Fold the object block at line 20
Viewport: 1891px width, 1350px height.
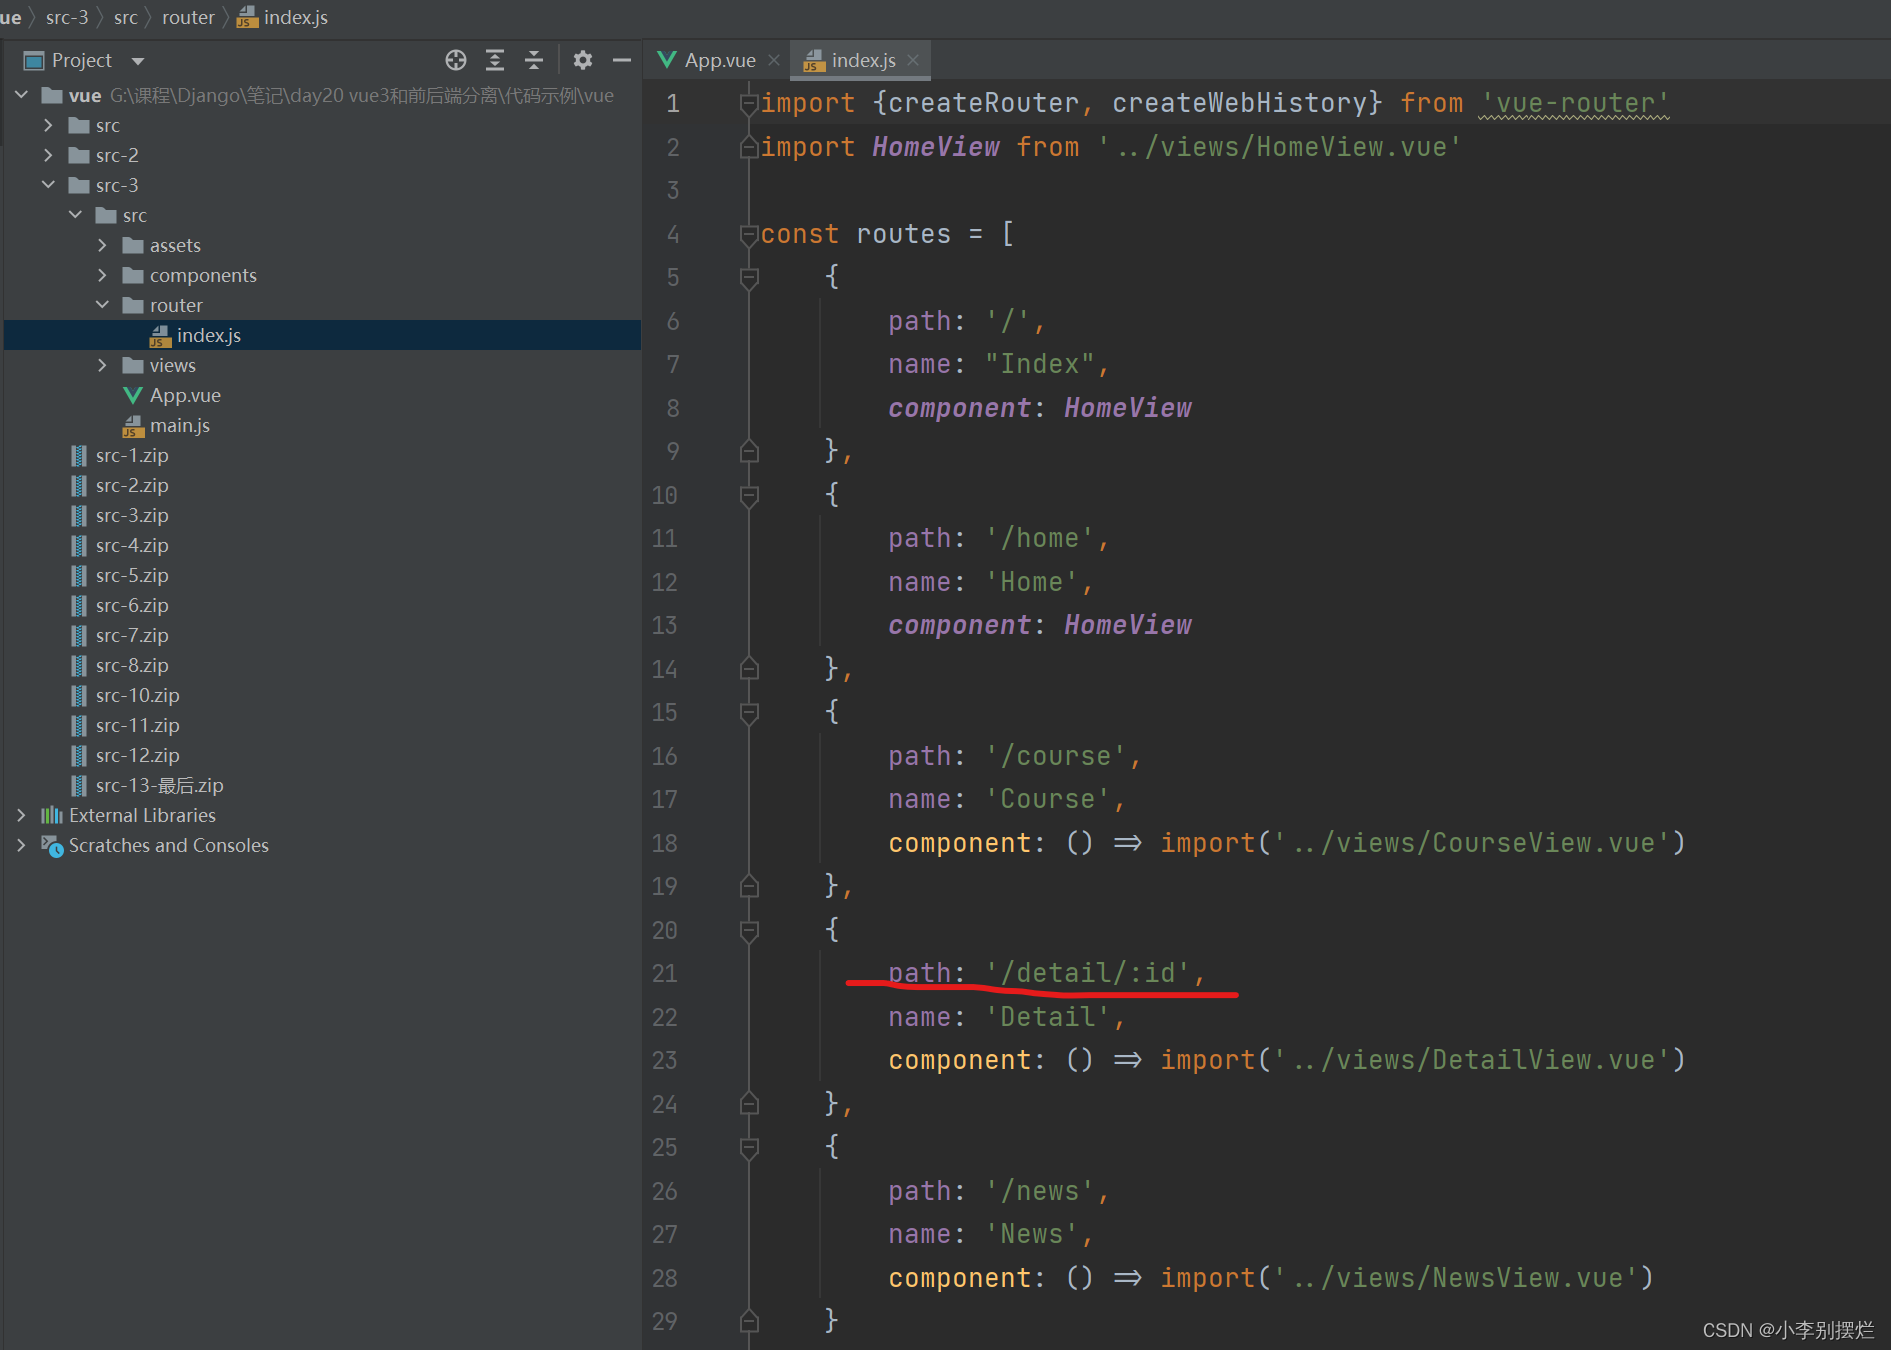749,930
